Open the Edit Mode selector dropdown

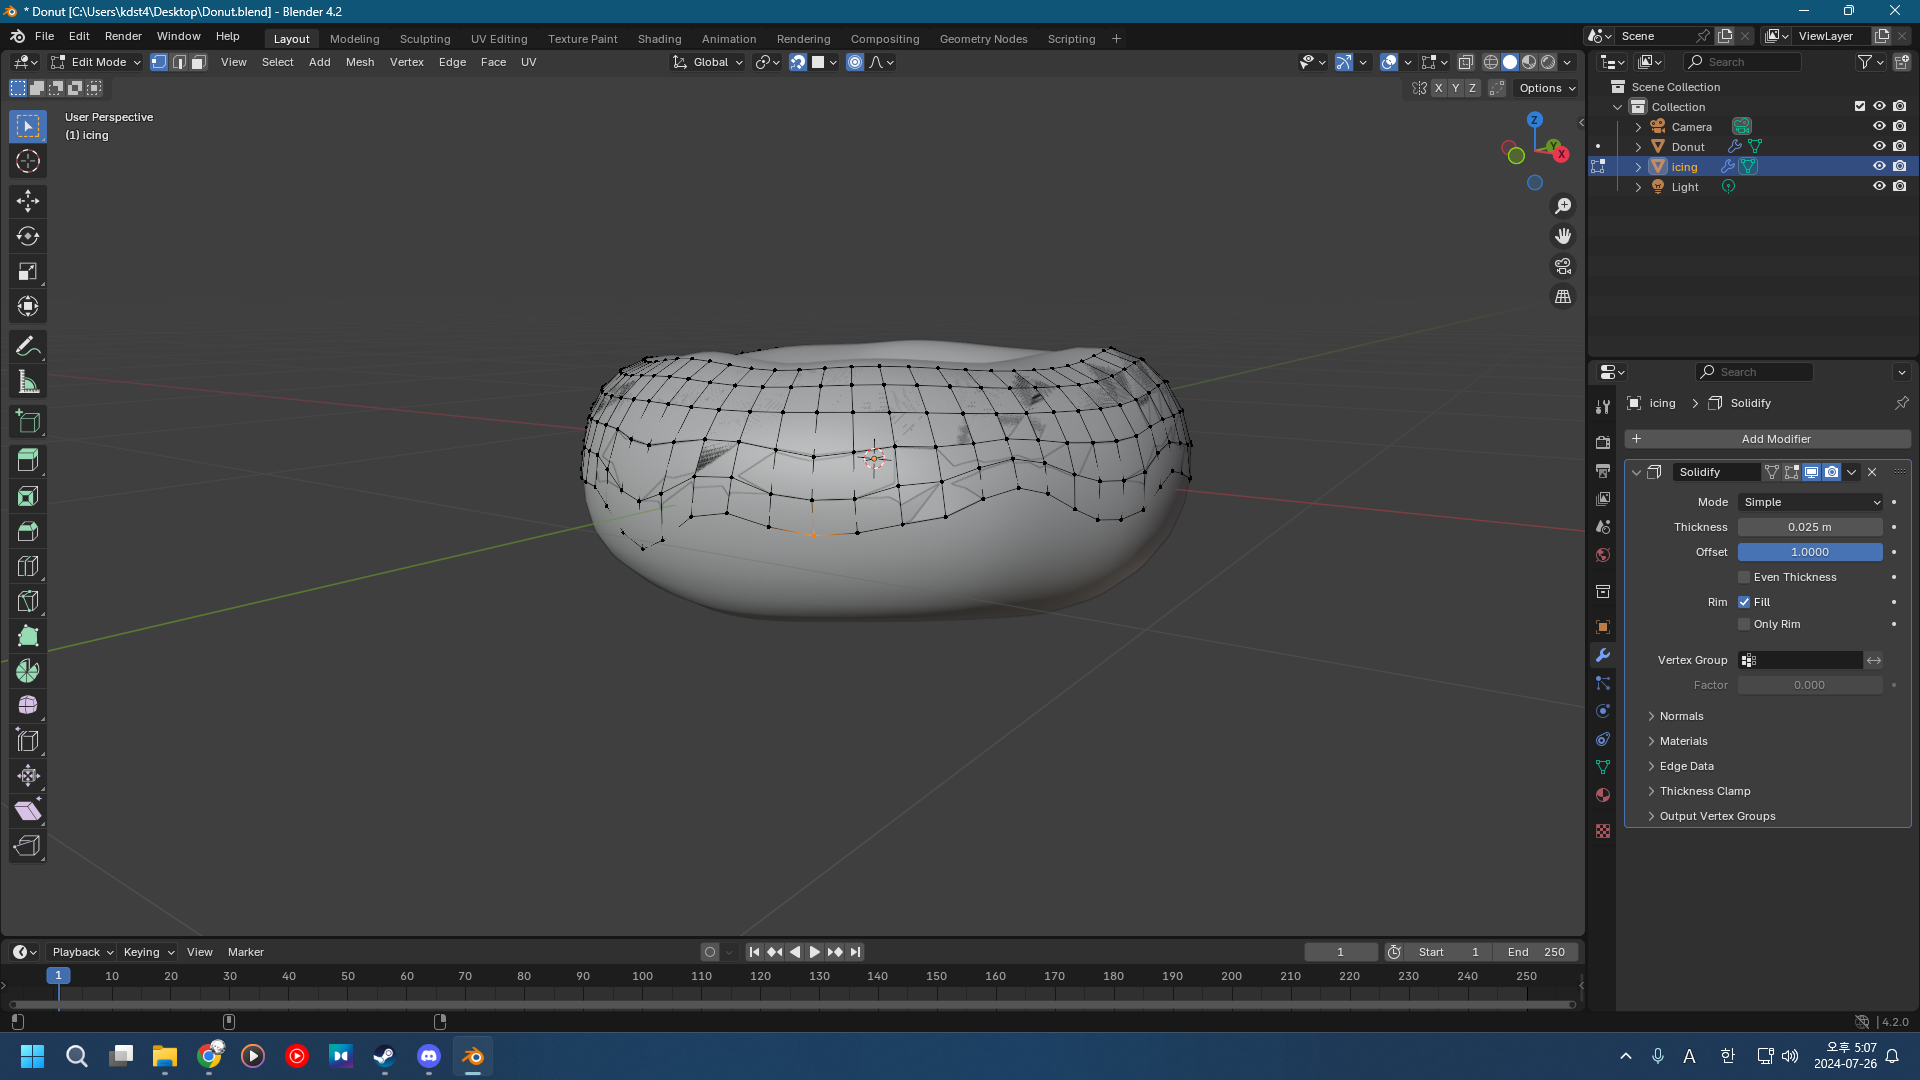pos(97,62)
